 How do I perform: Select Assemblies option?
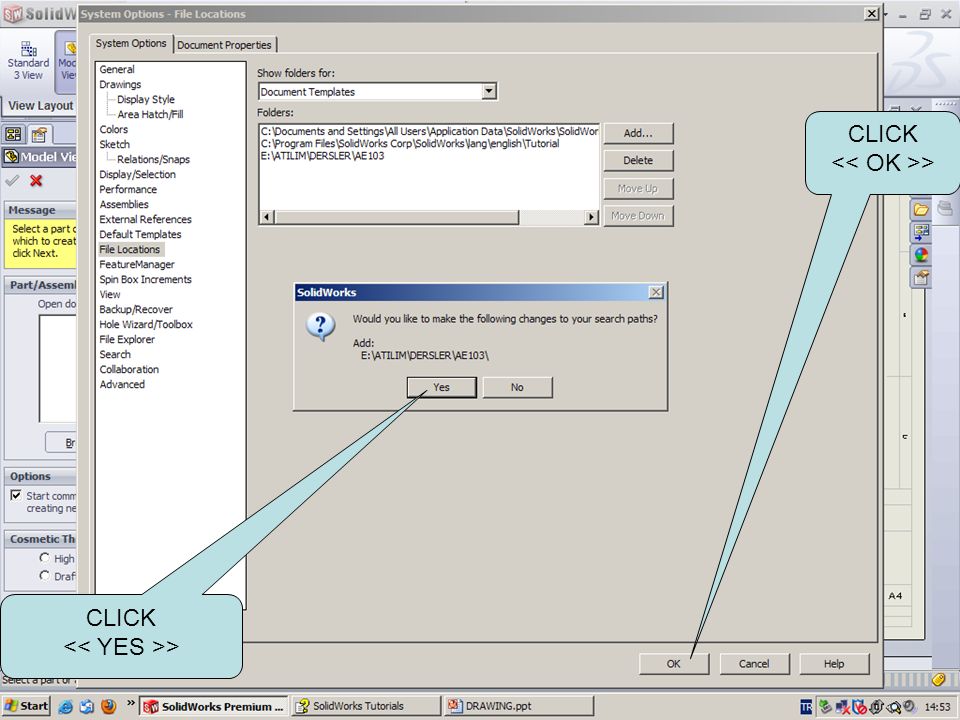(124, 204)
